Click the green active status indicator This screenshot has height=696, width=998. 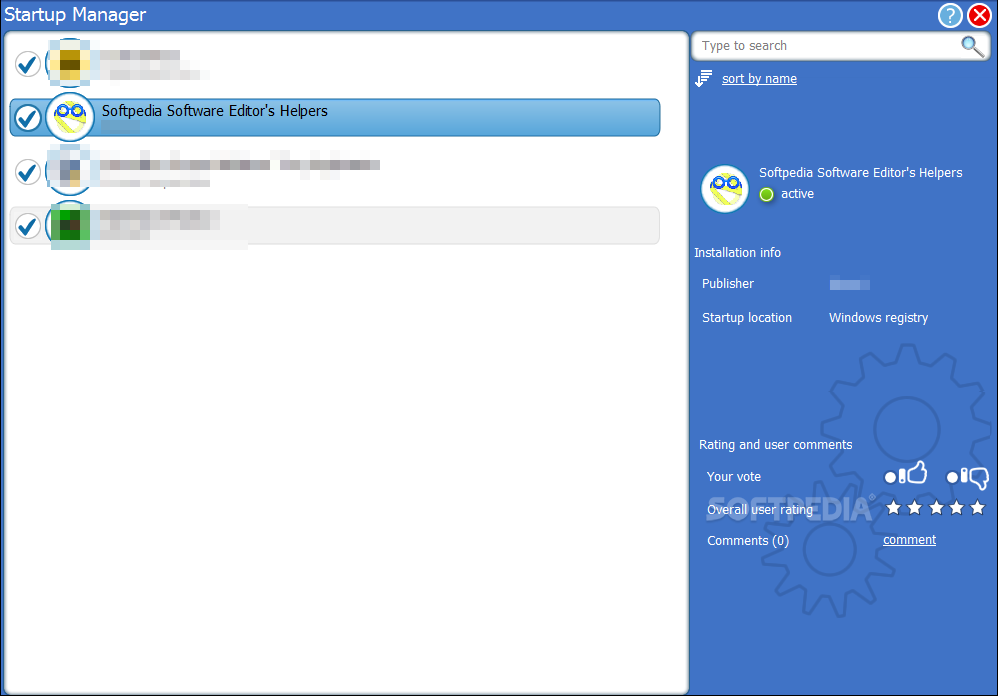[x=766, y=194]
